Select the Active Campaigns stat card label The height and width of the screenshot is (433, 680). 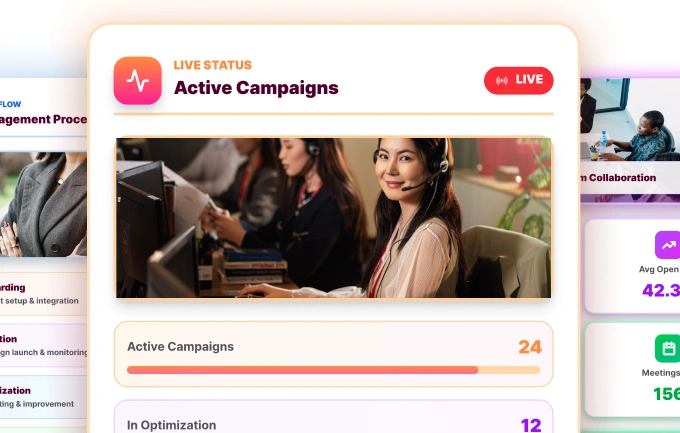coord(180,347)
